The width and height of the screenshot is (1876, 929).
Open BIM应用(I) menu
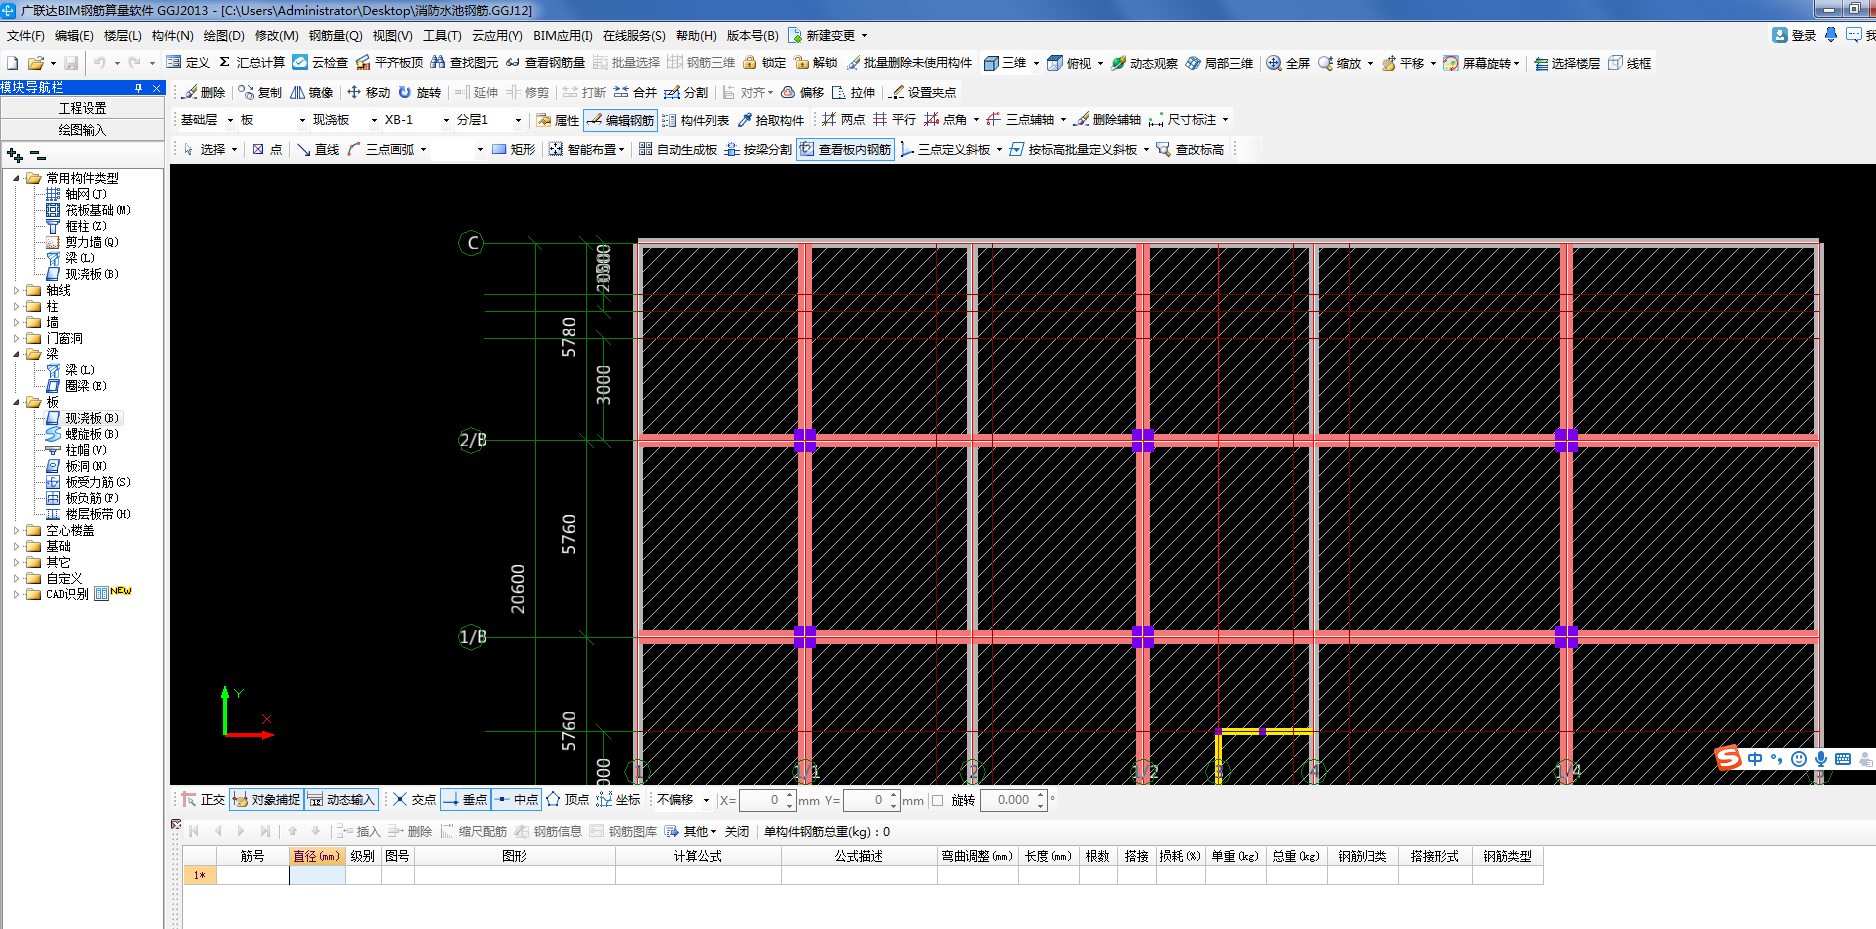(x=562, y=35)
